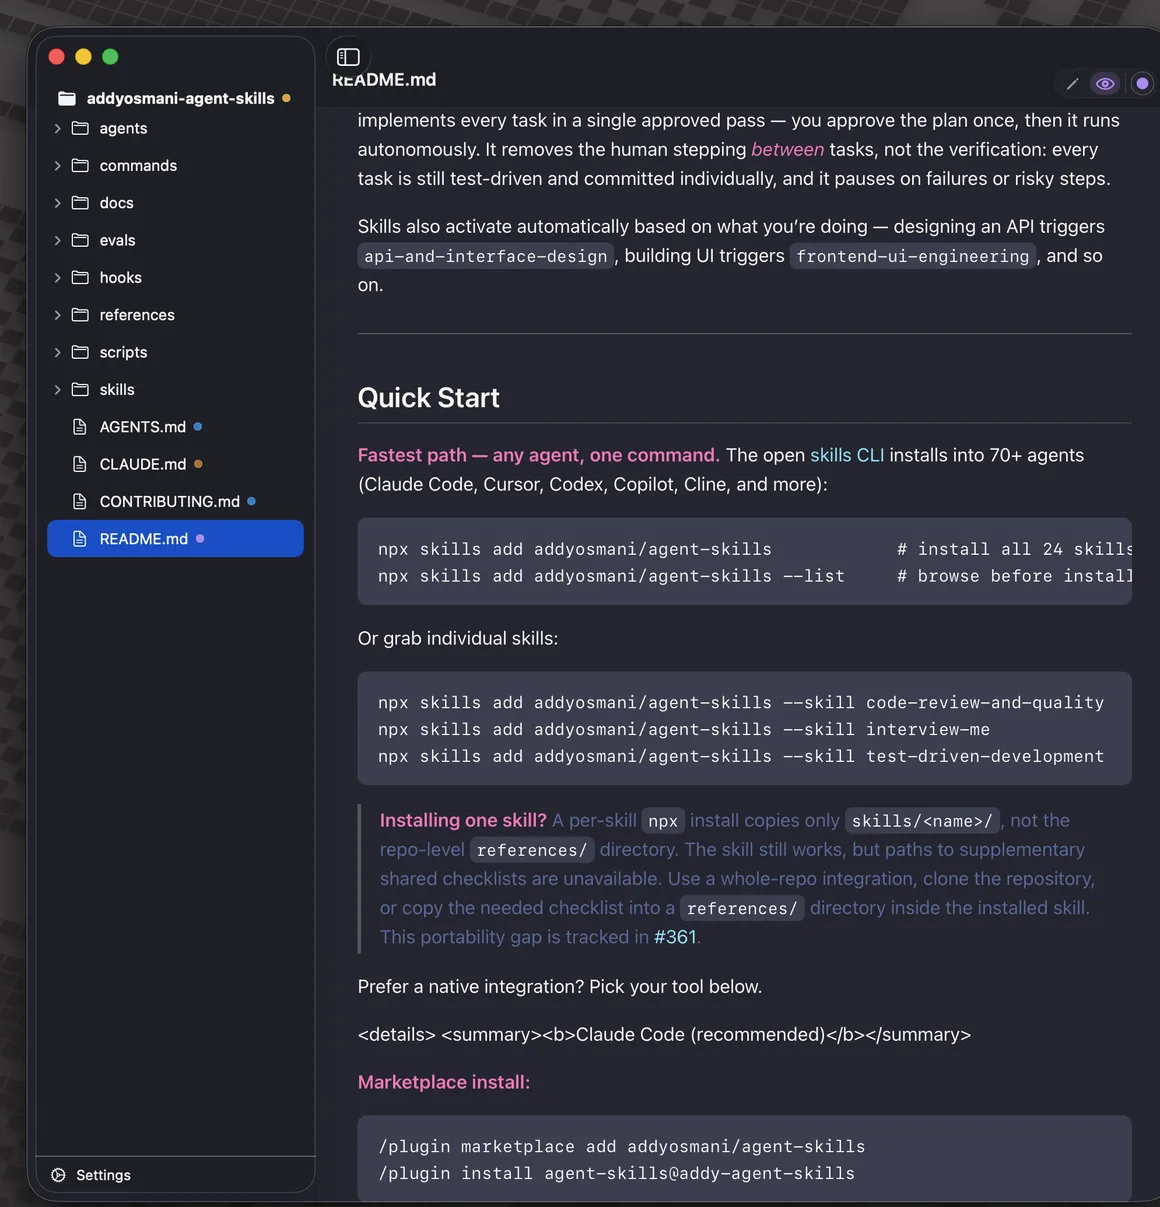Viewport: 1160px width, 1207px height.
Task: Maximize window with green traffic light
Action: (x=110, y=57)
